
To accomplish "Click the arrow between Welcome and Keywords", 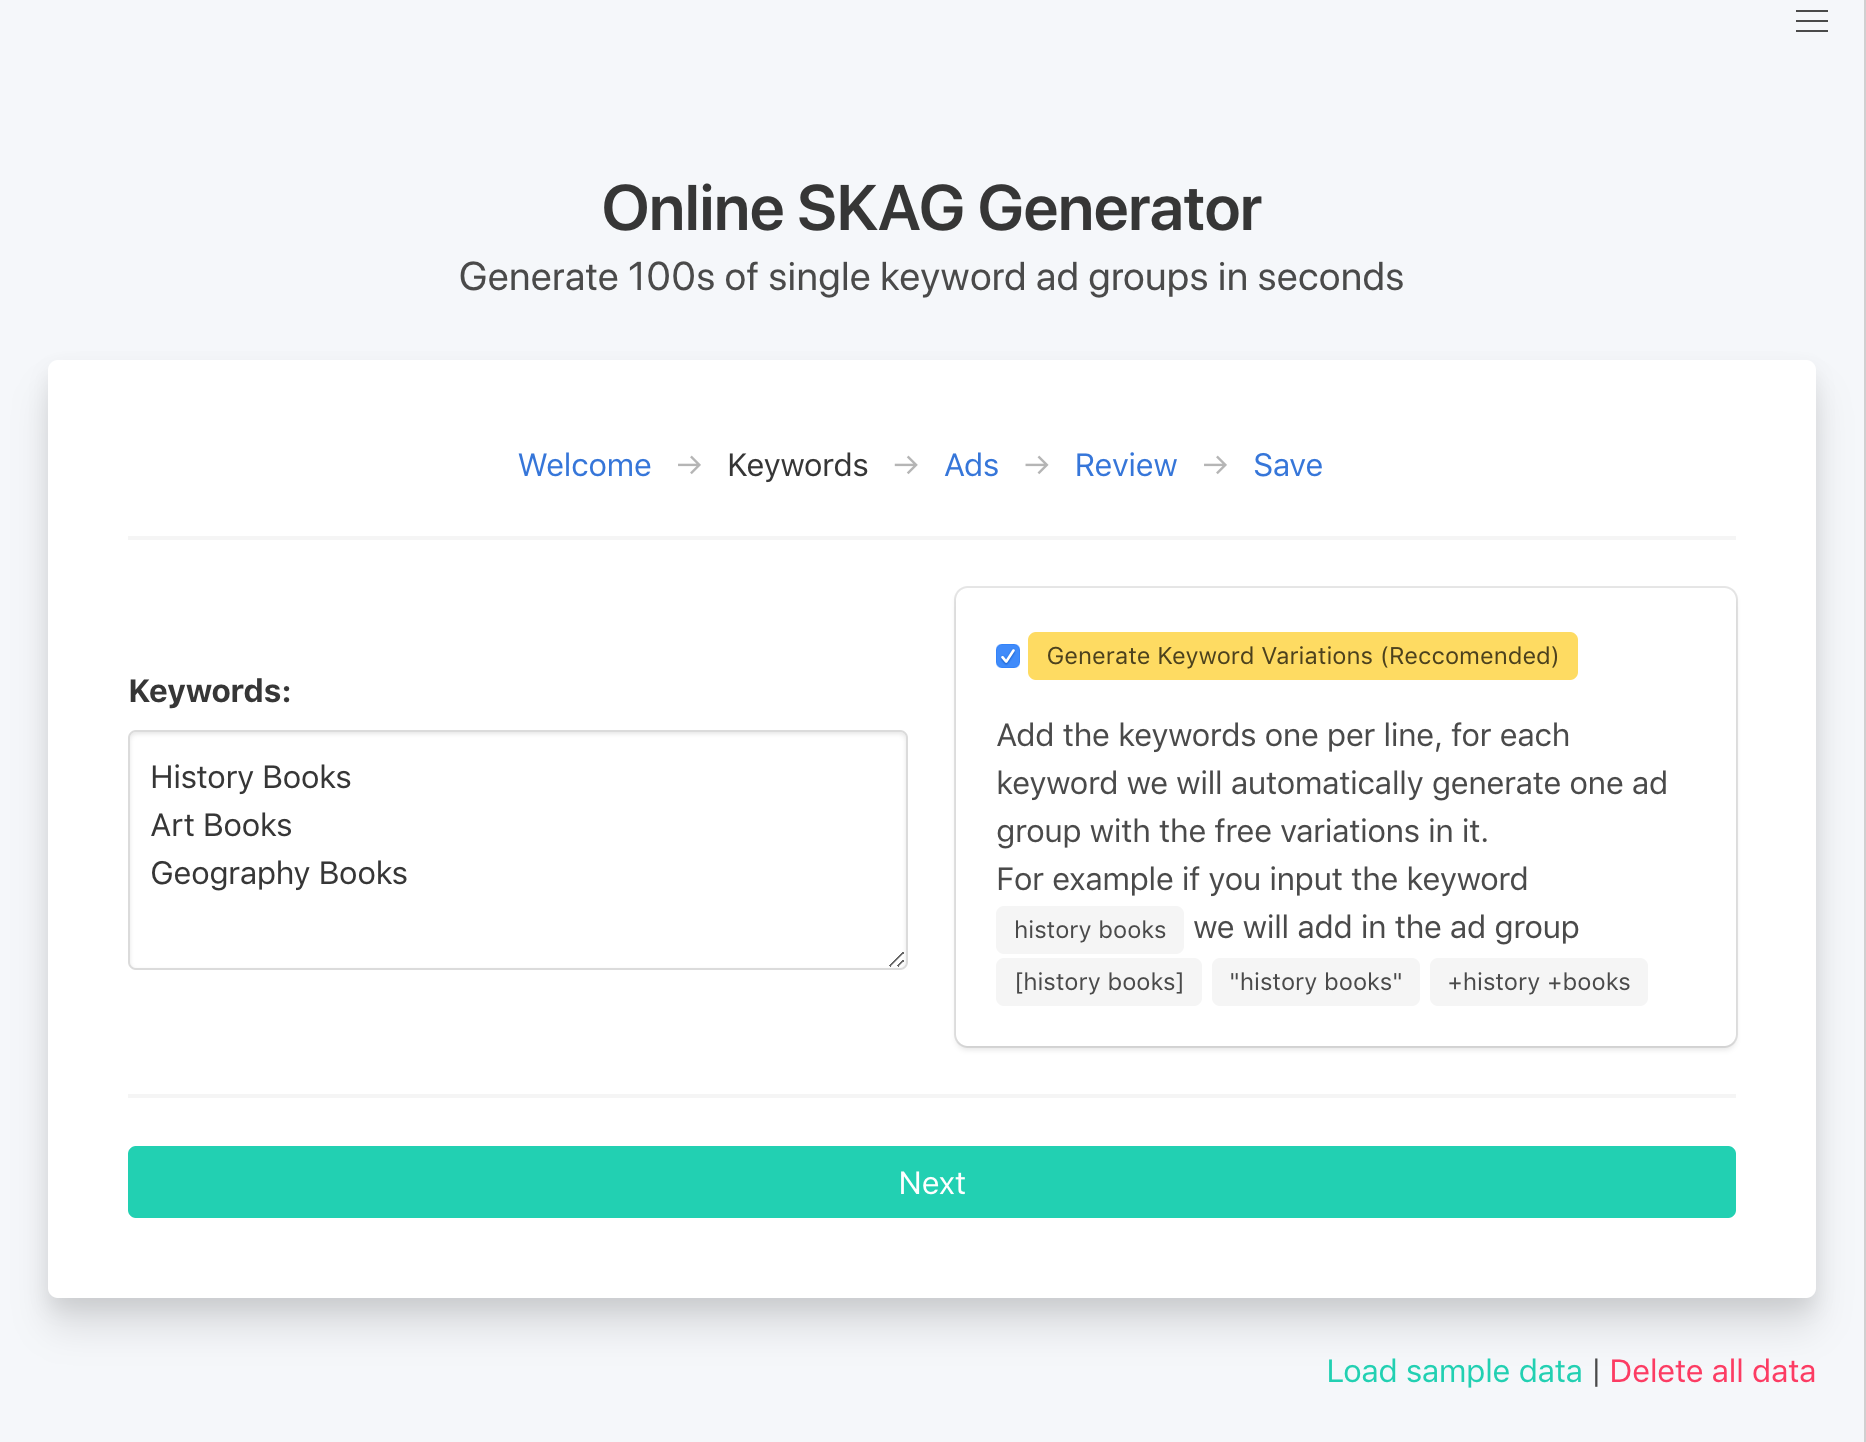I will click(x=689, y=466).
